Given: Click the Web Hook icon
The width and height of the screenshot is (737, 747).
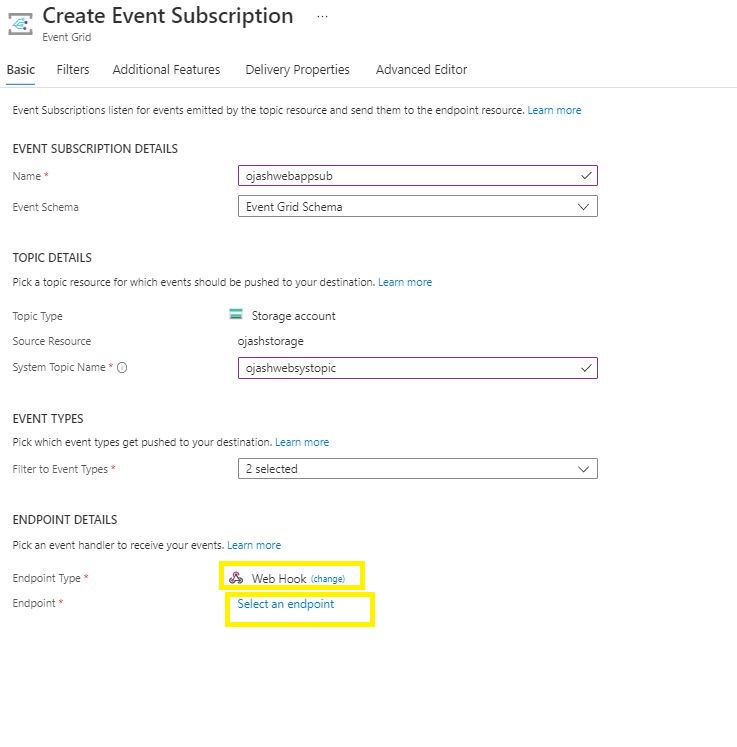Looking at the screenshot, I should [236, 578].
